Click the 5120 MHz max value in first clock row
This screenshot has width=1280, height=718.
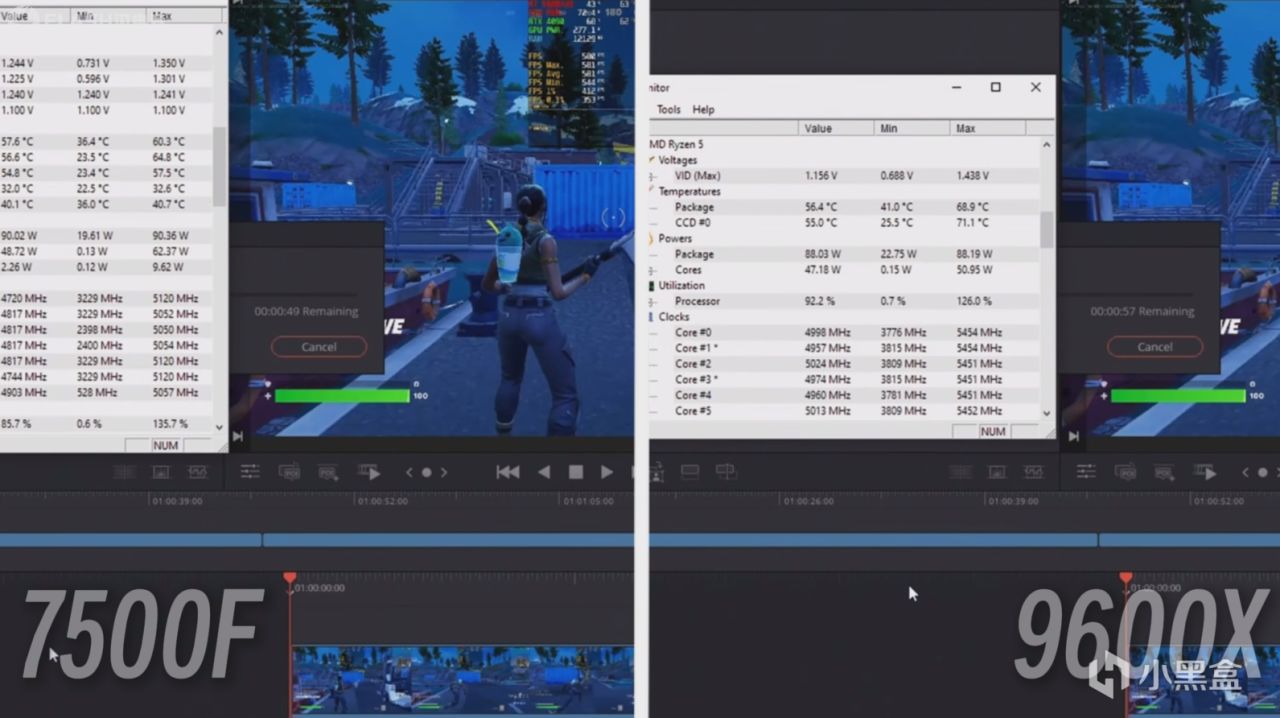pyautogui.click(x=176, y=298)
